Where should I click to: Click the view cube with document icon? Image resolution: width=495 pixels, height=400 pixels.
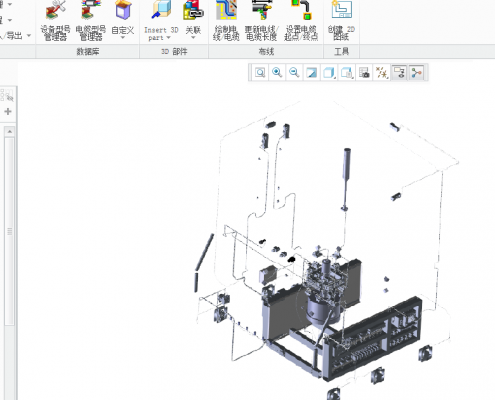(347, 73)
